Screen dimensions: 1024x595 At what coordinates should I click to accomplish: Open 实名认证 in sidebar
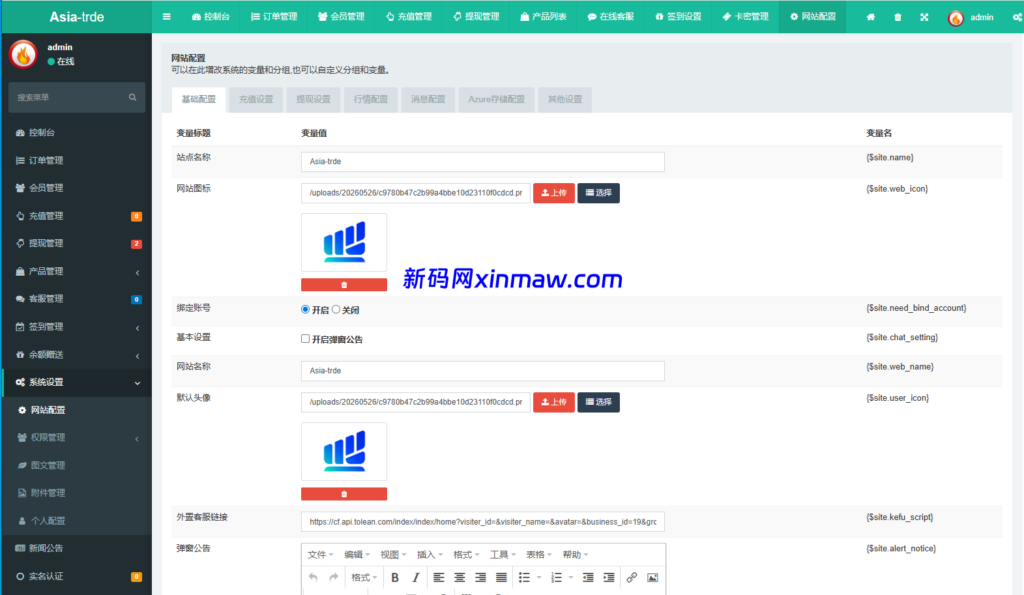(x=77, y=576)
